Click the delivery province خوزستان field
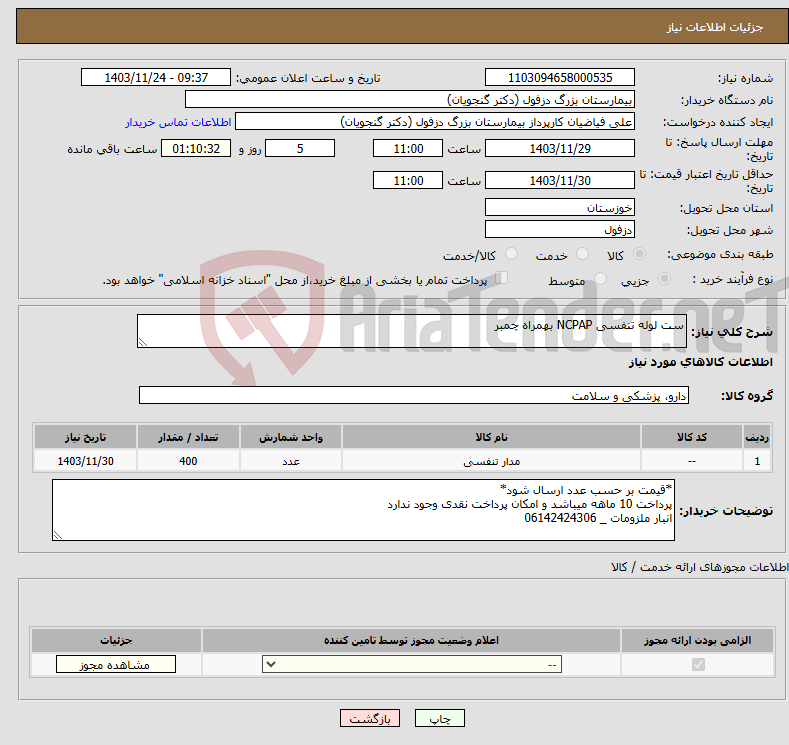 559,207
